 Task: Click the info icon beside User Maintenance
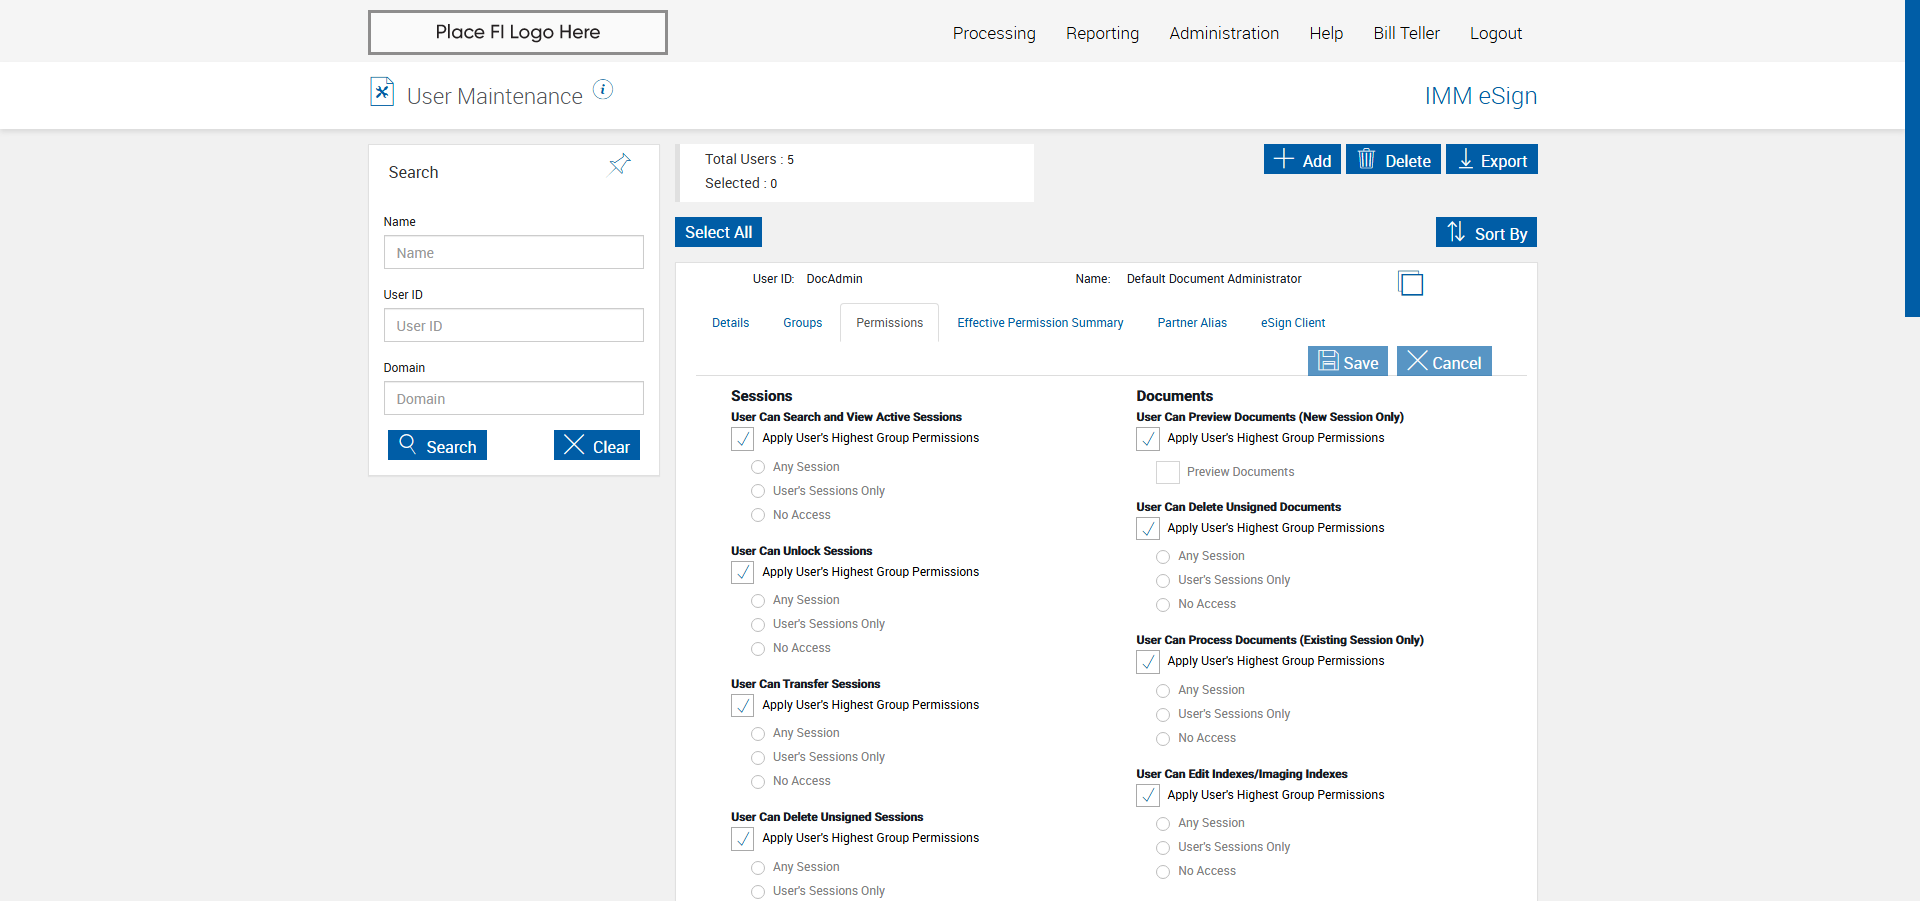(603, 90)
